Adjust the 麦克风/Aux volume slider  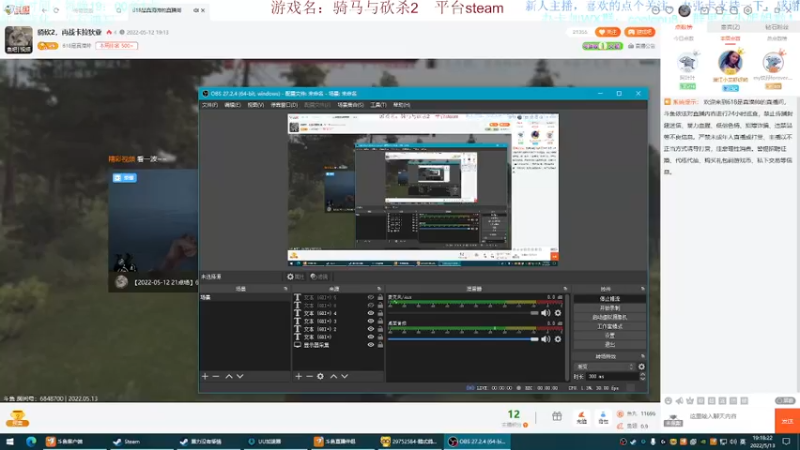(x=463, y=313)
